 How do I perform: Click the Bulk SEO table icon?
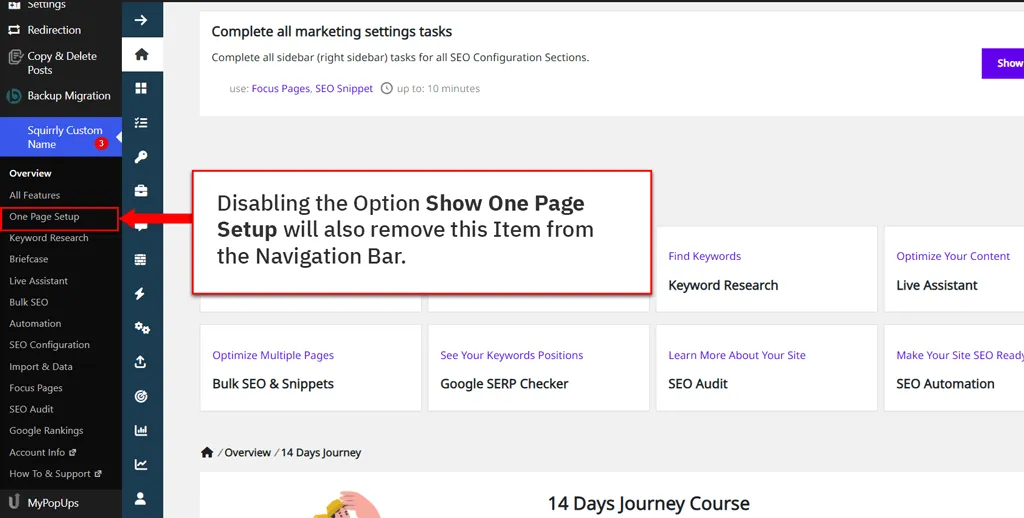point(141,259)
